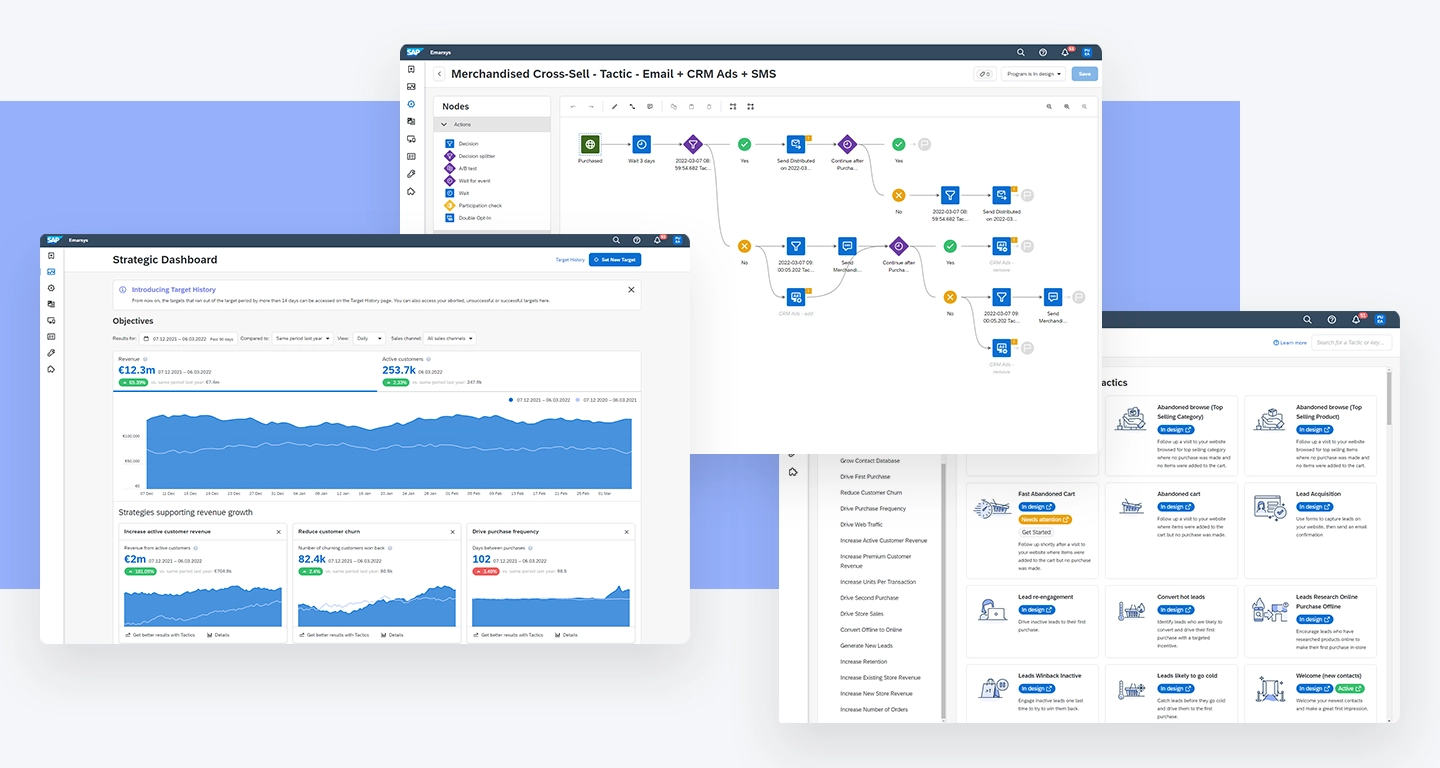
Task: Select the first Send Distributed email node
Action: (x=796, y=145)
